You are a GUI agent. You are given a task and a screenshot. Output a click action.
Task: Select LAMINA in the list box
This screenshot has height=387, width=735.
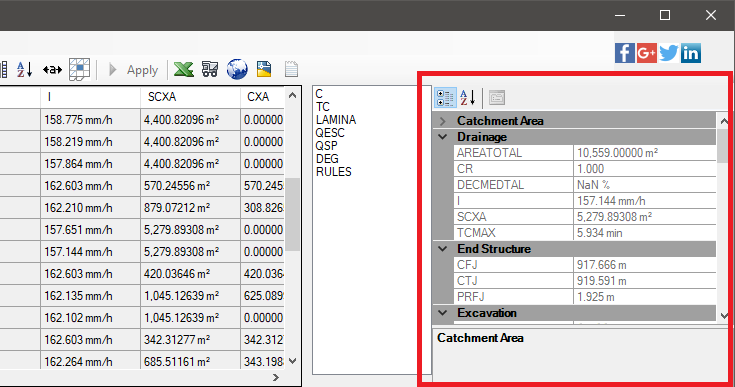336,120
